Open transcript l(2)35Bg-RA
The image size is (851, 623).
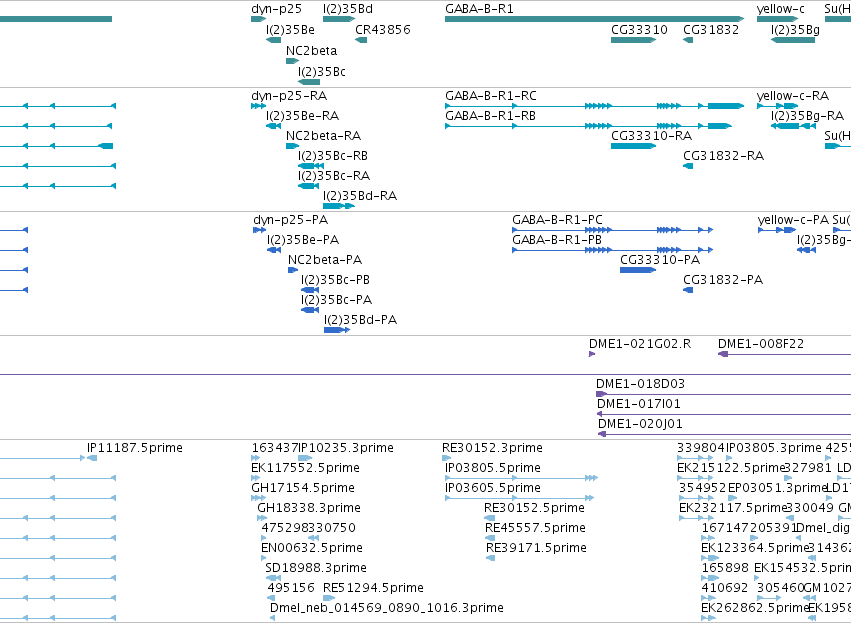coord(808,116)
